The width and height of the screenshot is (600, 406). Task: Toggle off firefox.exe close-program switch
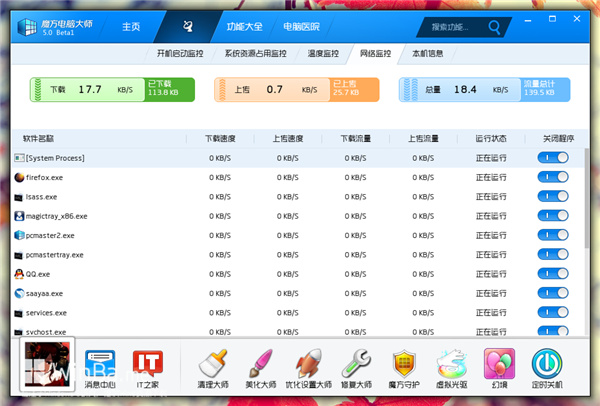[x=553, y=177]
